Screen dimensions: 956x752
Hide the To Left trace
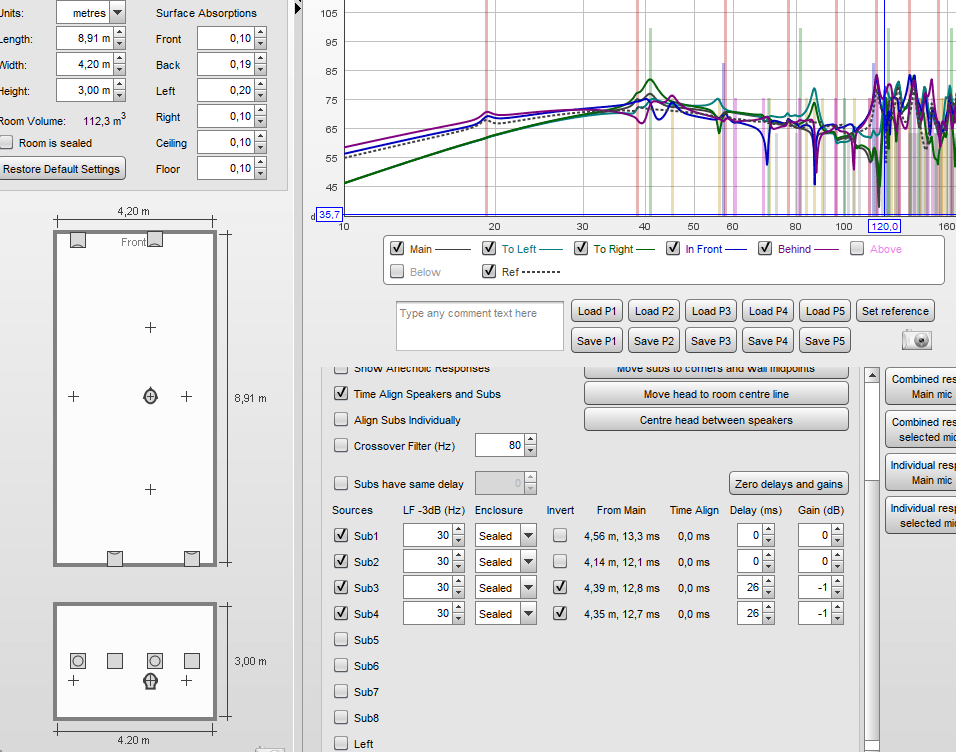pos(489,248)
